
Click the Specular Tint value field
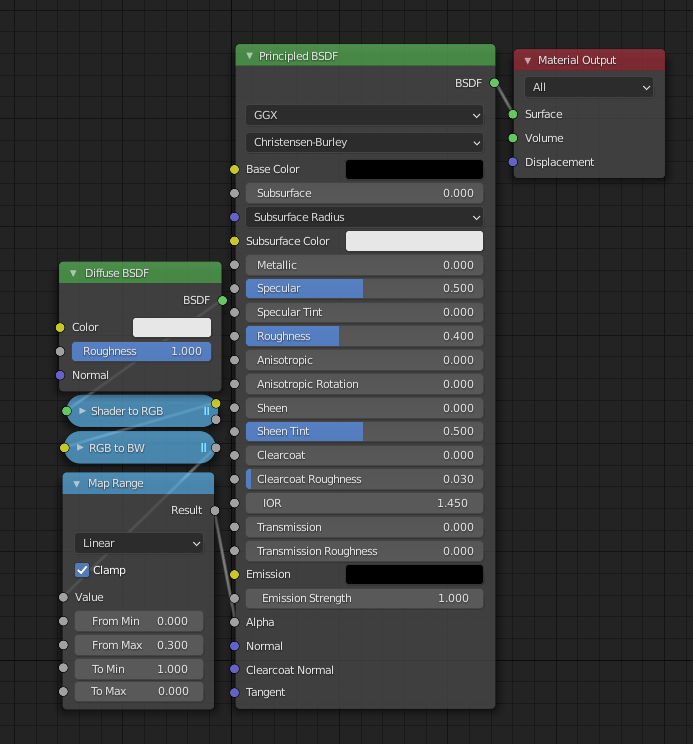[x=364, y=312]
